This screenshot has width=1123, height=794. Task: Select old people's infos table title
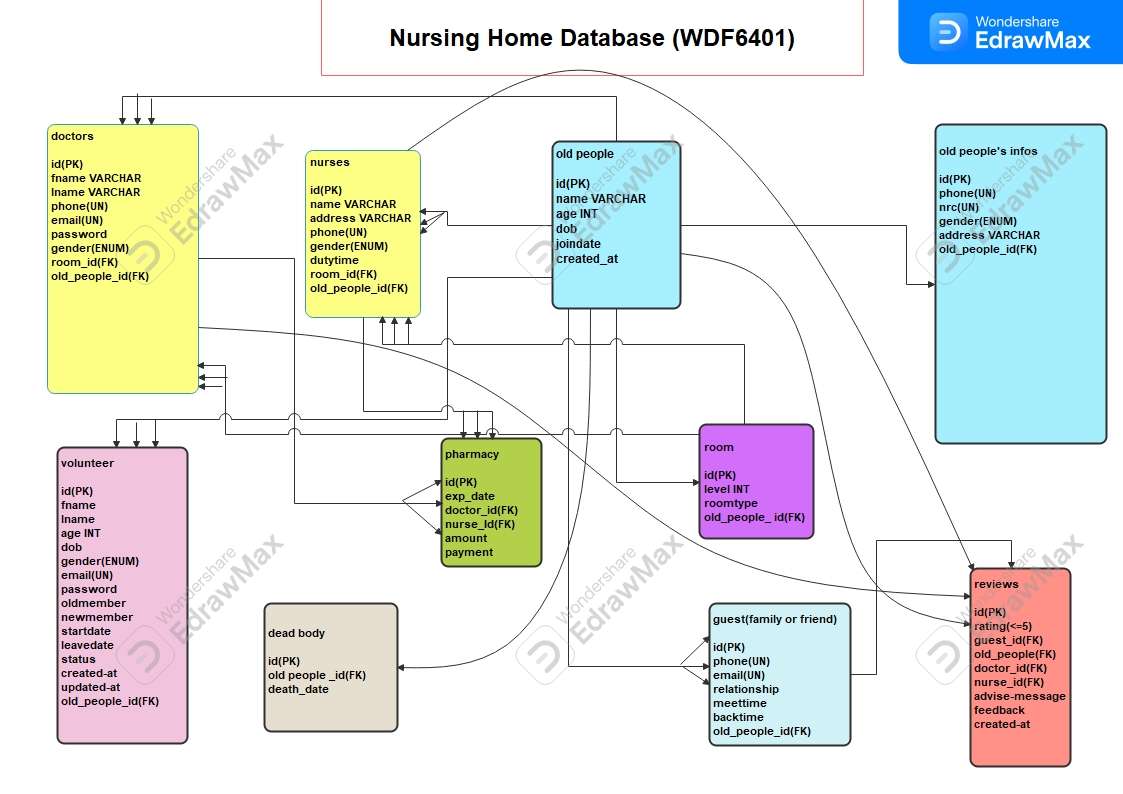[x=988, y=151]
